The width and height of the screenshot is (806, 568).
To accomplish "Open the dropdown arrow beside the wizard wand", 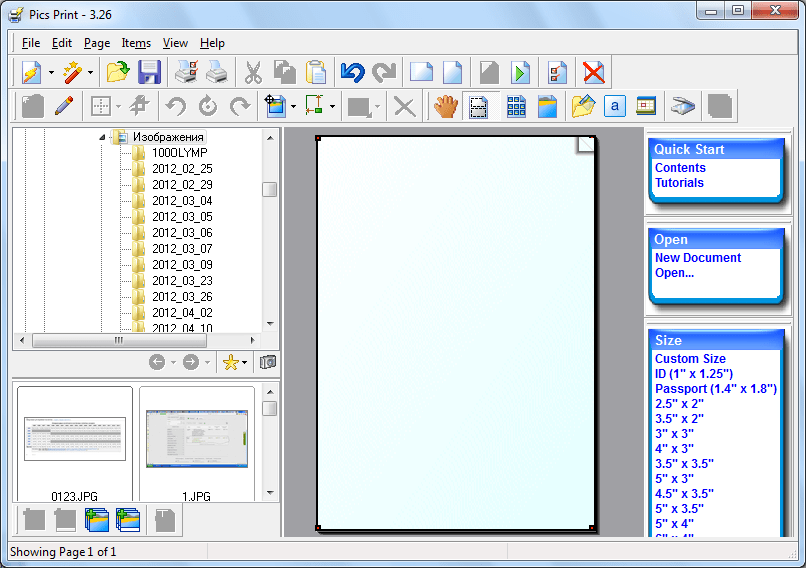I will (x=90, y=73).
